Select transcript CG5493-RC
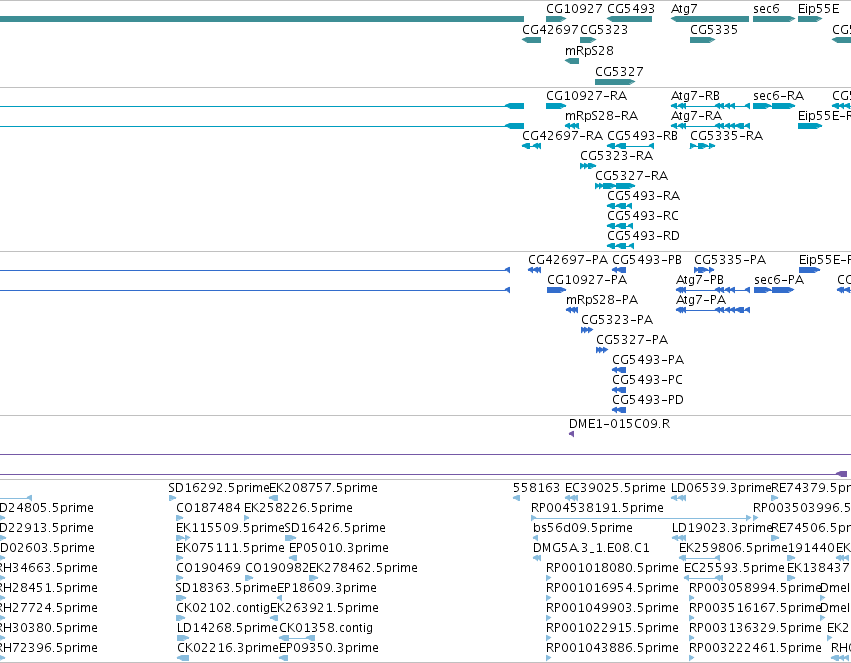 click(x=643, y=216)
